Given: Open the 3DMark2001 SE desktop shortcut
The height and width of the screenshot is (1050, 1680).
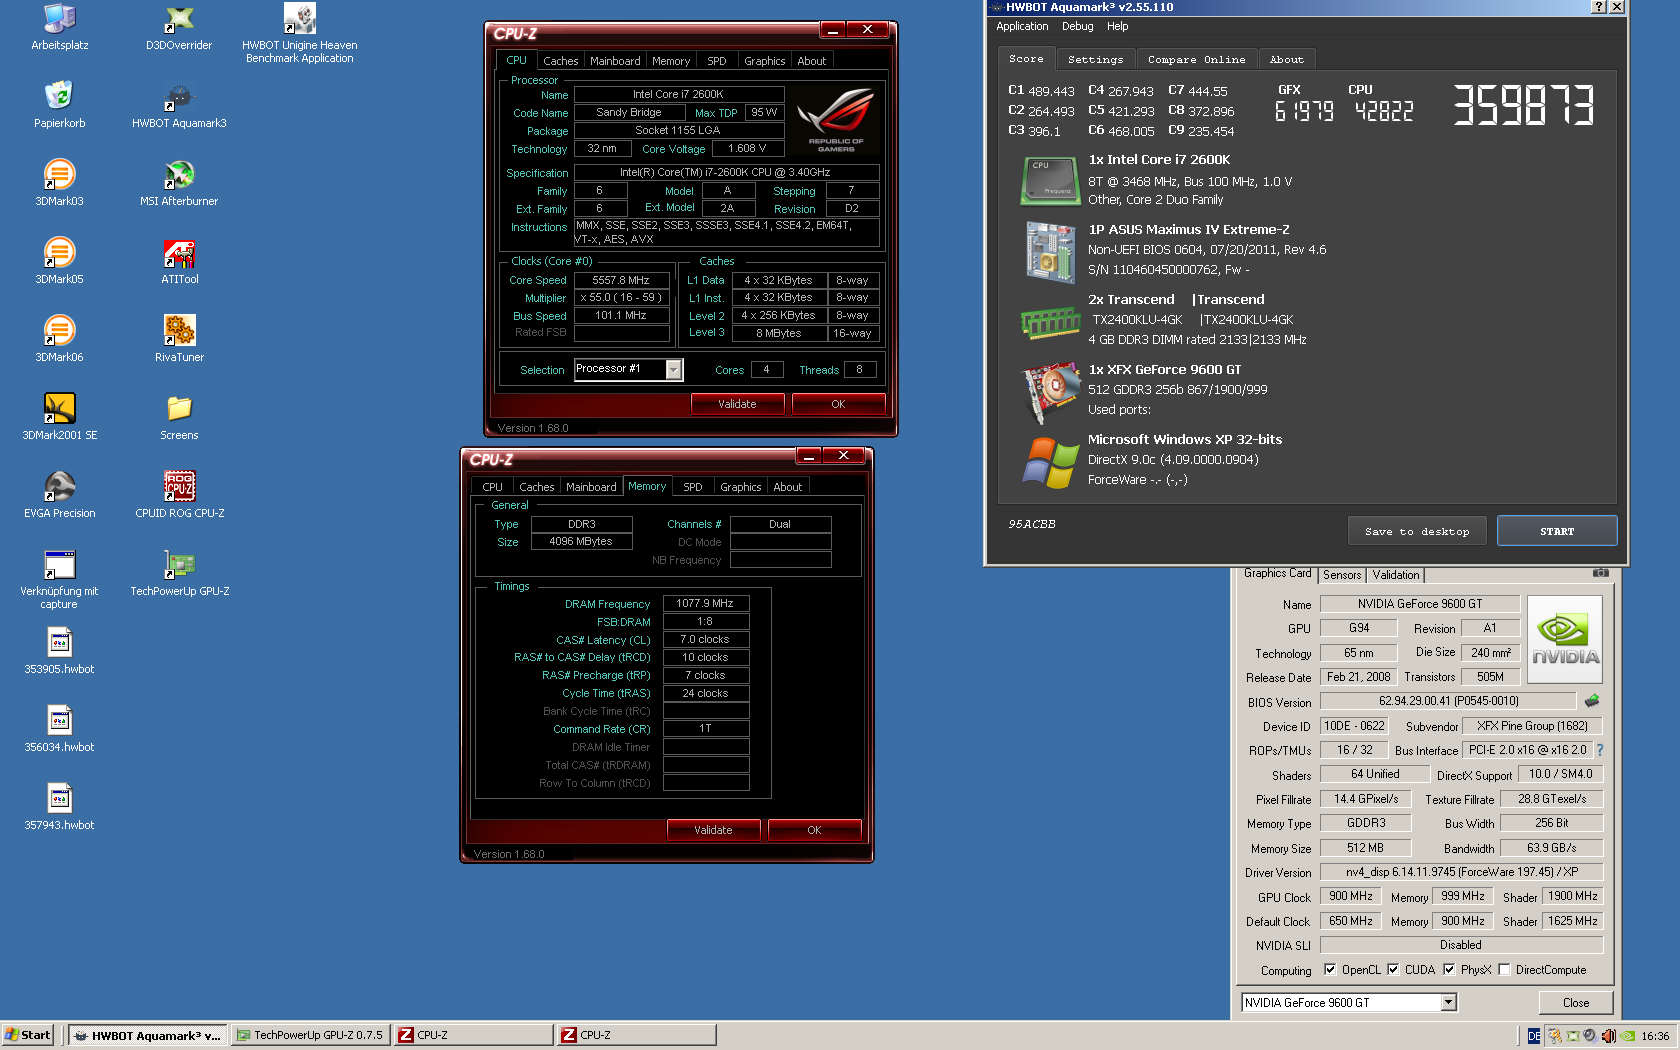Looking at the screenshot, I should 60,416.
